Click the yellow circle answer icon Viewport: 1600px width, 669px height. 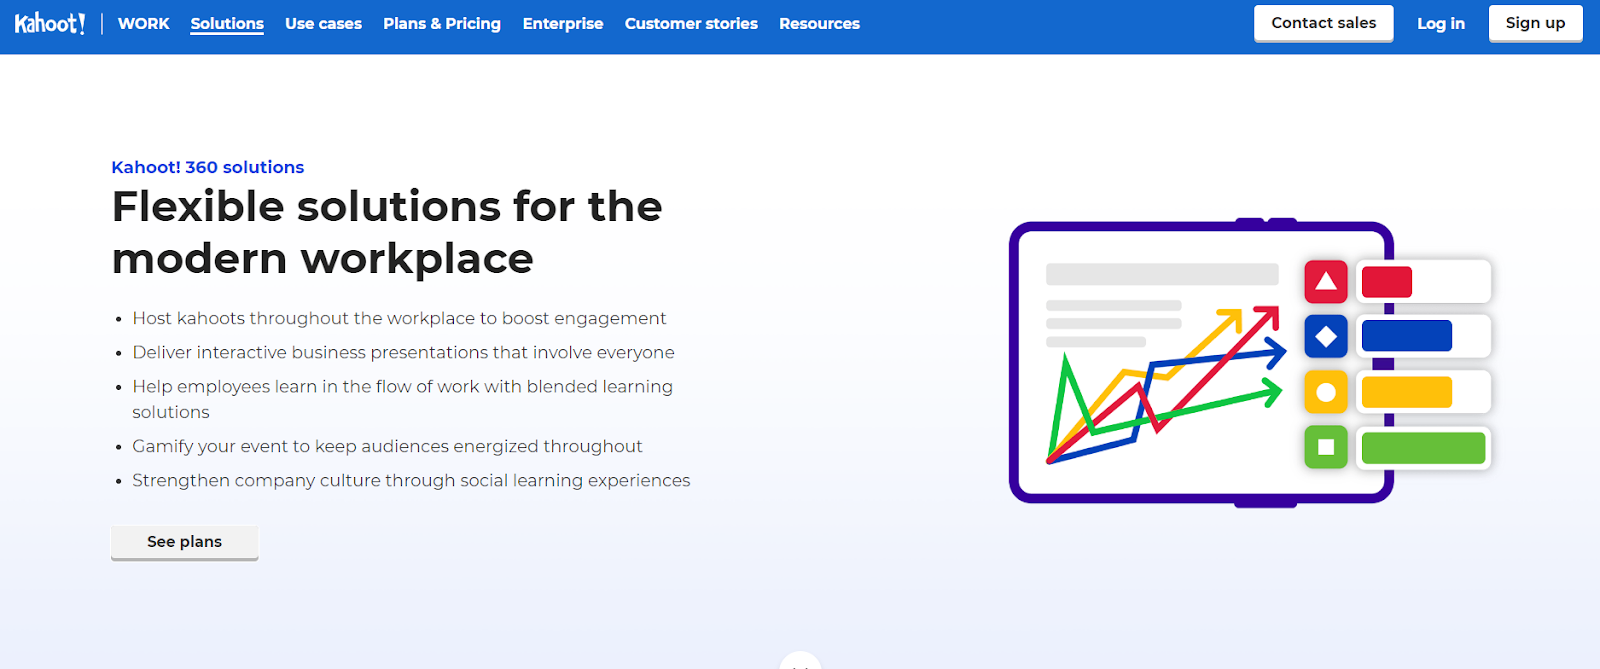(x=1326, y=392)
